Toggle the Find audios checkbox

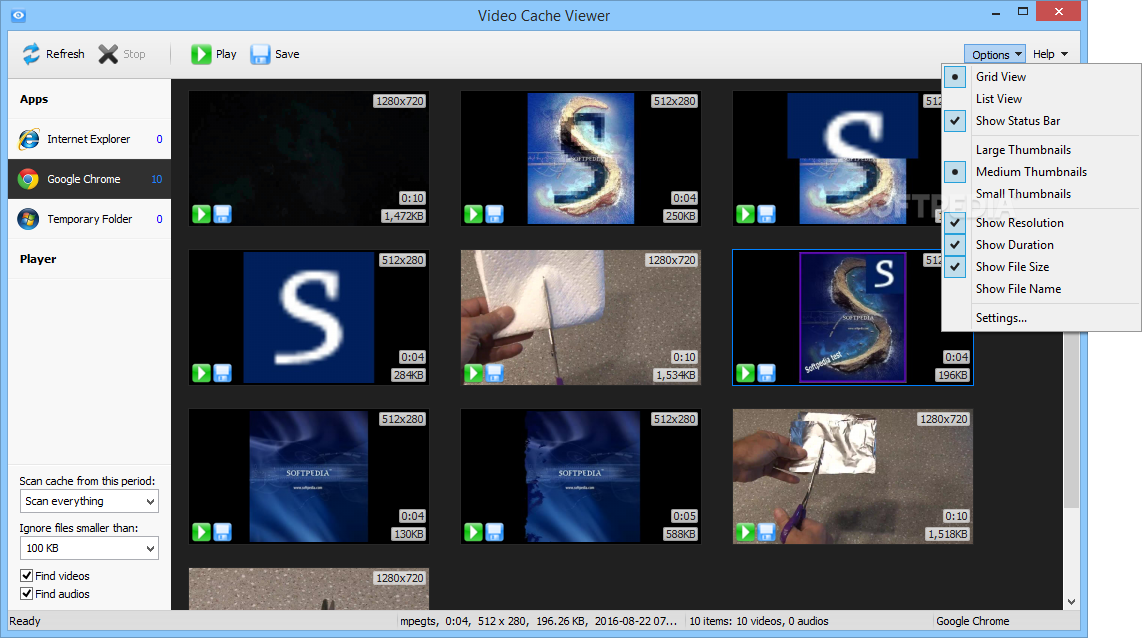tap(26, 594)
